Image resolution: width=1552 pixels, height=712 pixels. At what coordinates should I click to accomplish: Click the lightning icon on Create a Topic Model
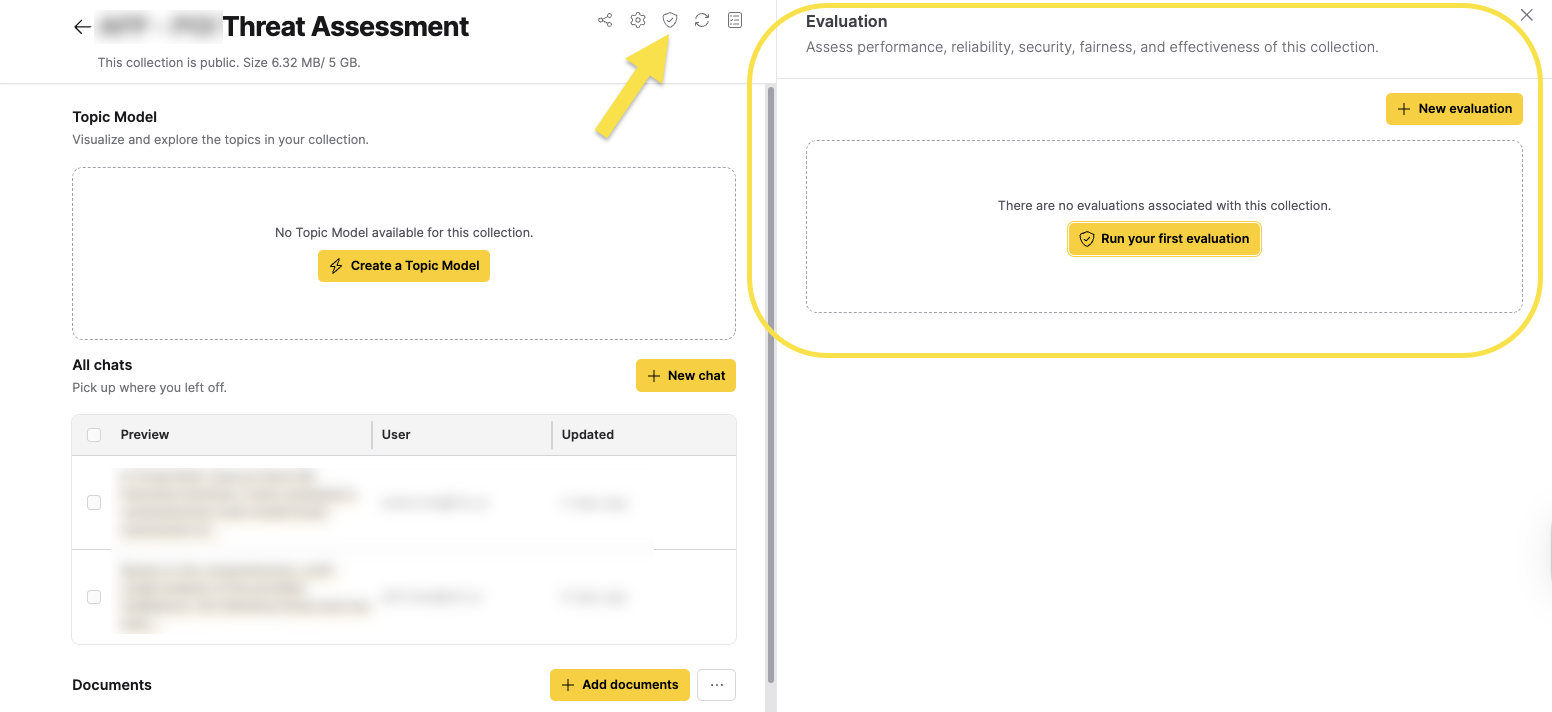pyautogui.click(x=334, y=266)
